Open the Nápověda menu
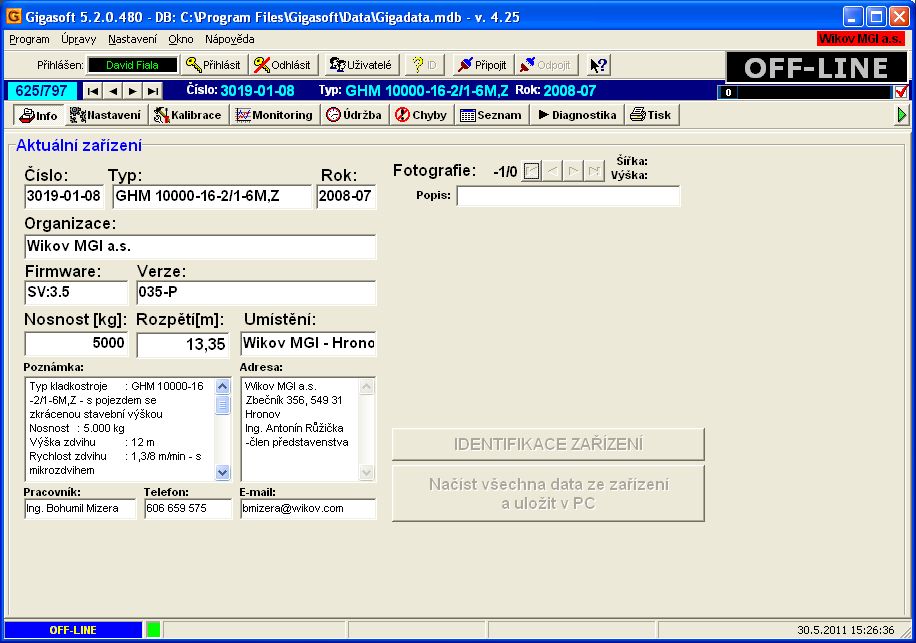 point(229,39)
